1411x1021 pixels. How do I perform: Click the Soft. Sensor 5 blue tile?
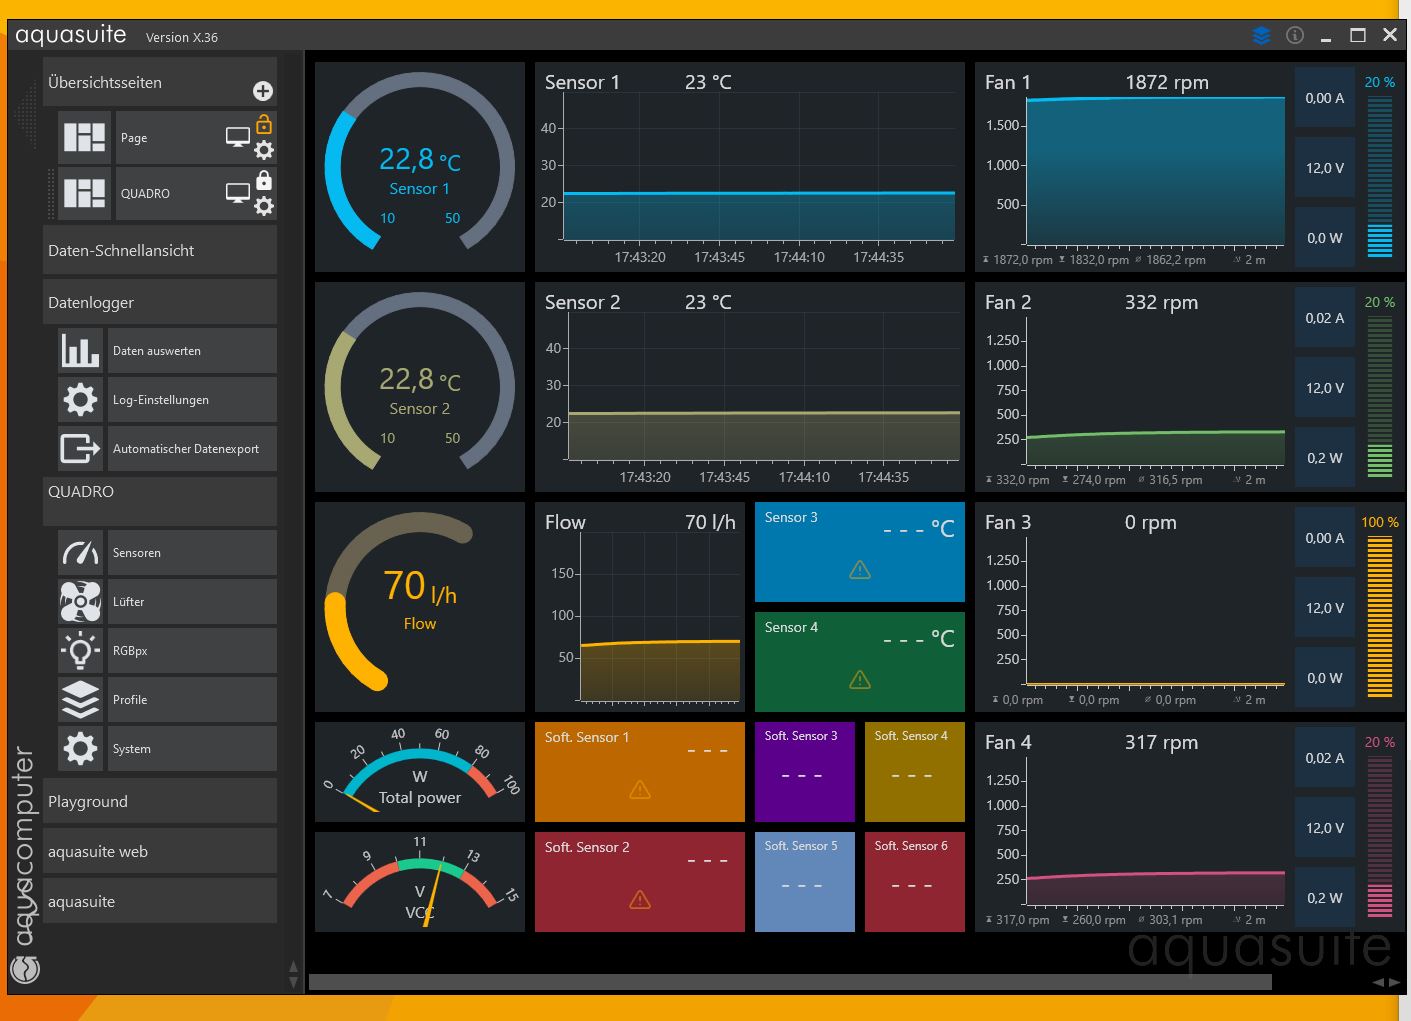[805, 882]
